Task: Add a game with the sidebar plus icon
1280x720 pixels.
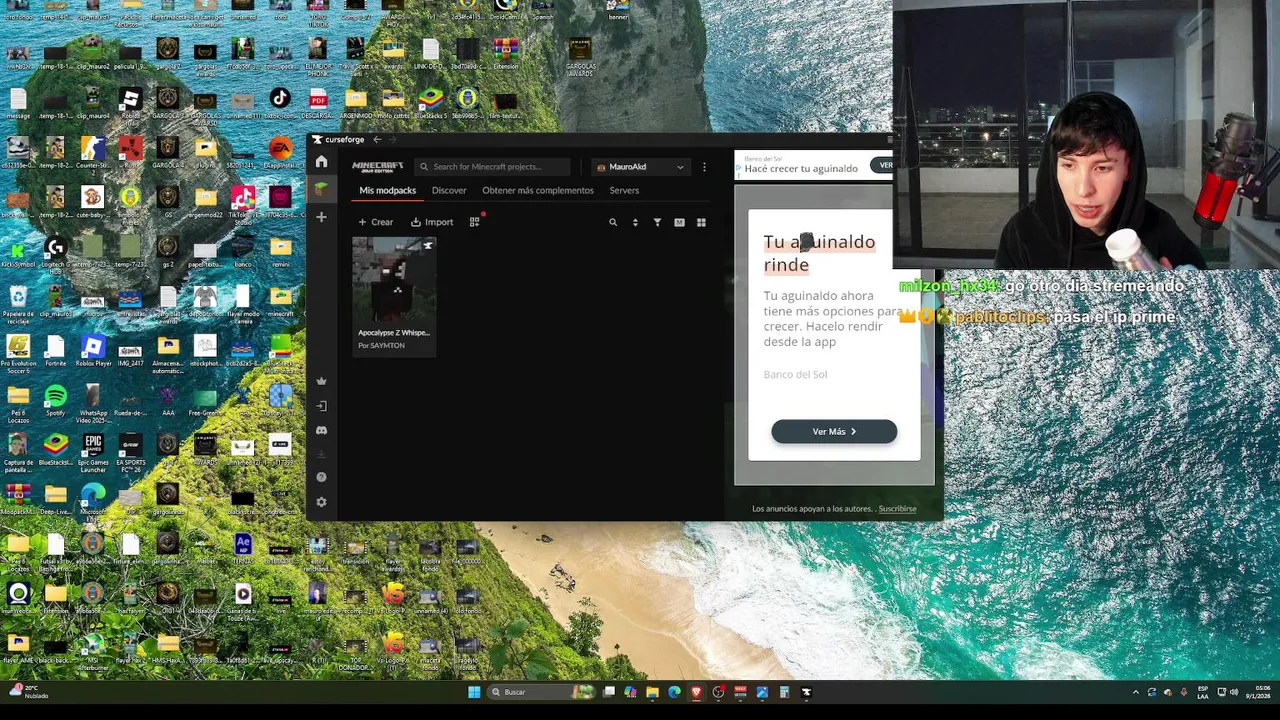Action: coord(321,217)
